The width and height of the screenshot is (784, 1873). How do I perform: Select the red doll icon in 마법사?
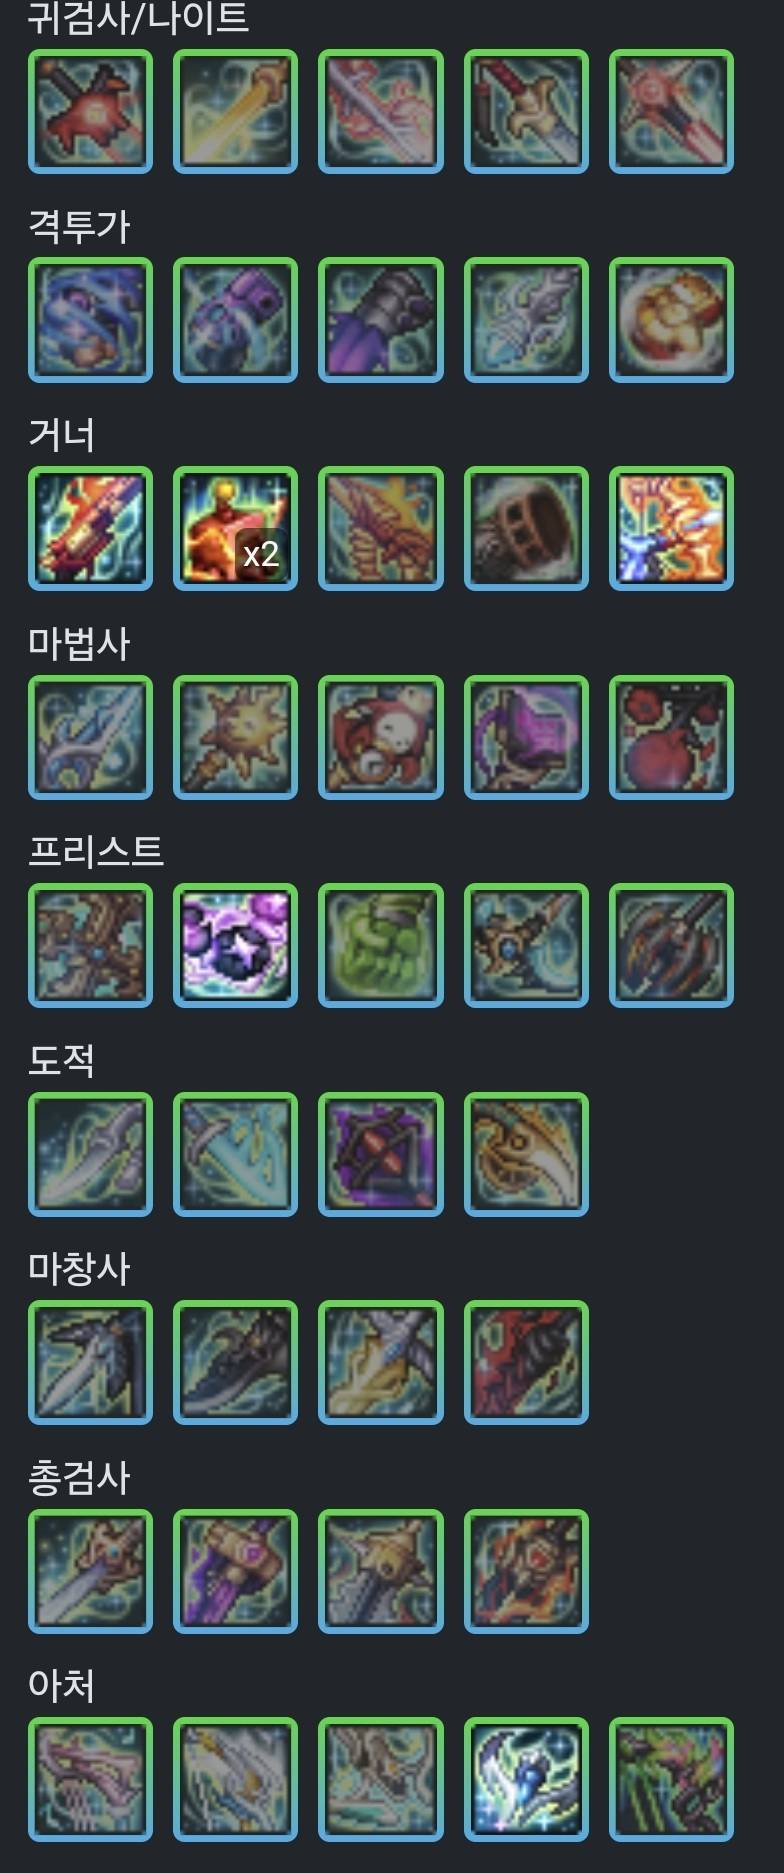click(x=380, y=737)
